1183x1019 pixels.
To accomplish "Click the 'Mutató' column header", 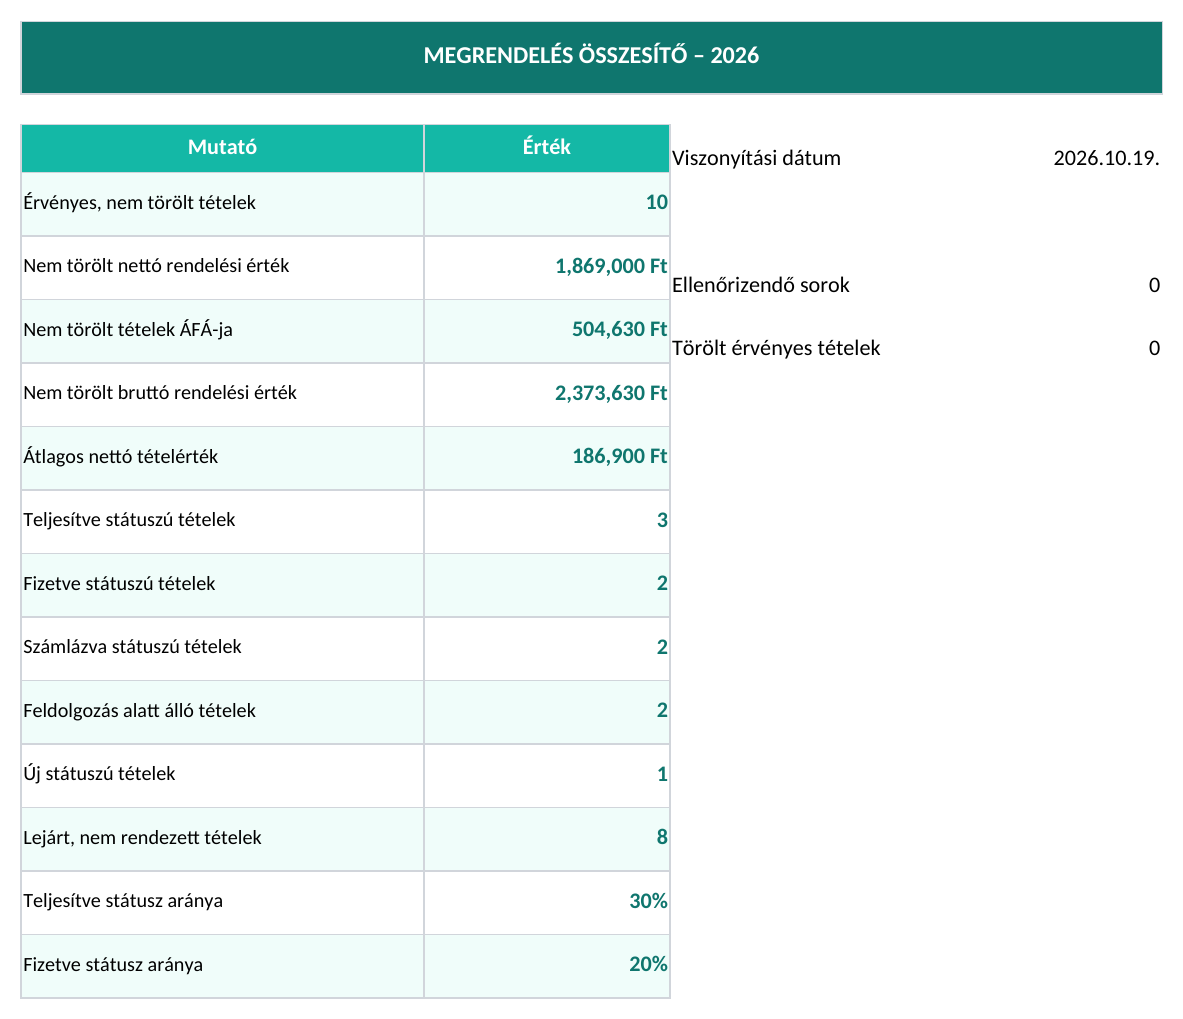I will click(x=223, y=148).
